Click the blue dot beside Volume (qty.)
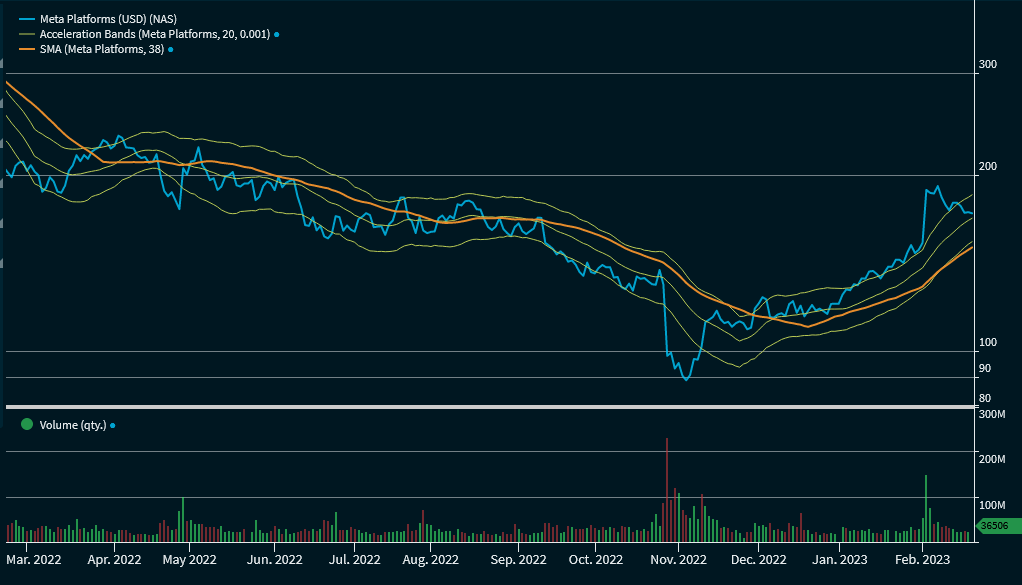 pyautogui.click(x=113, y=425)
